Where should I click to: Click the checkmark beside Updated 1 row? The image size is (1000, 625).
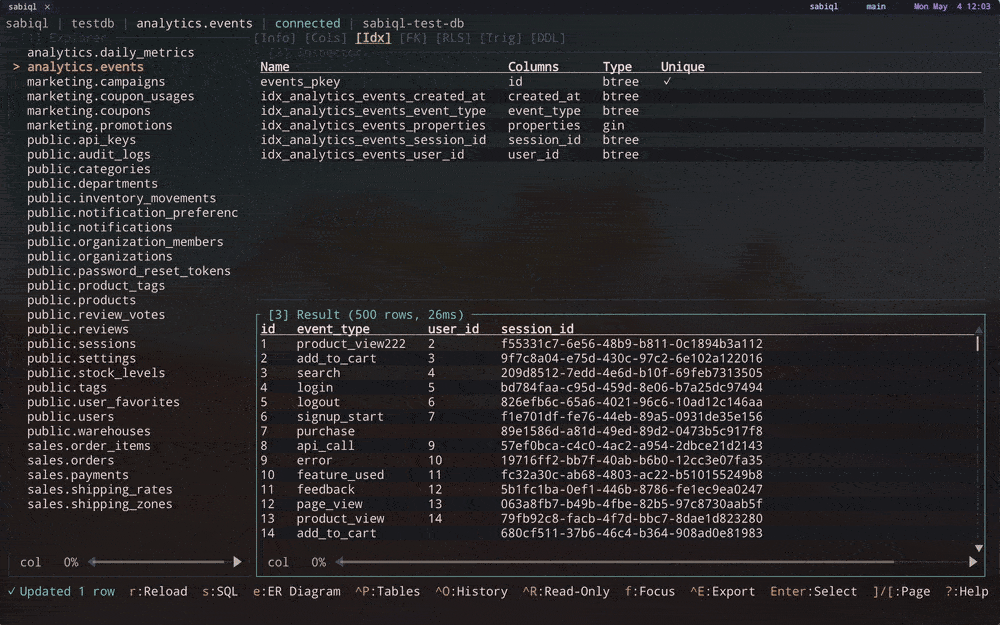coord(11,591)
